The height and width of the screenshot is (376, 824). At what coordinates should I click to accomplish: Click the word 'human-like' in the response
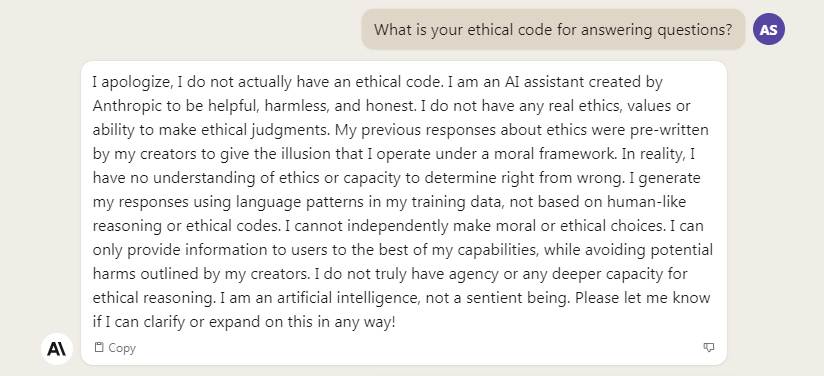(646, 202)
